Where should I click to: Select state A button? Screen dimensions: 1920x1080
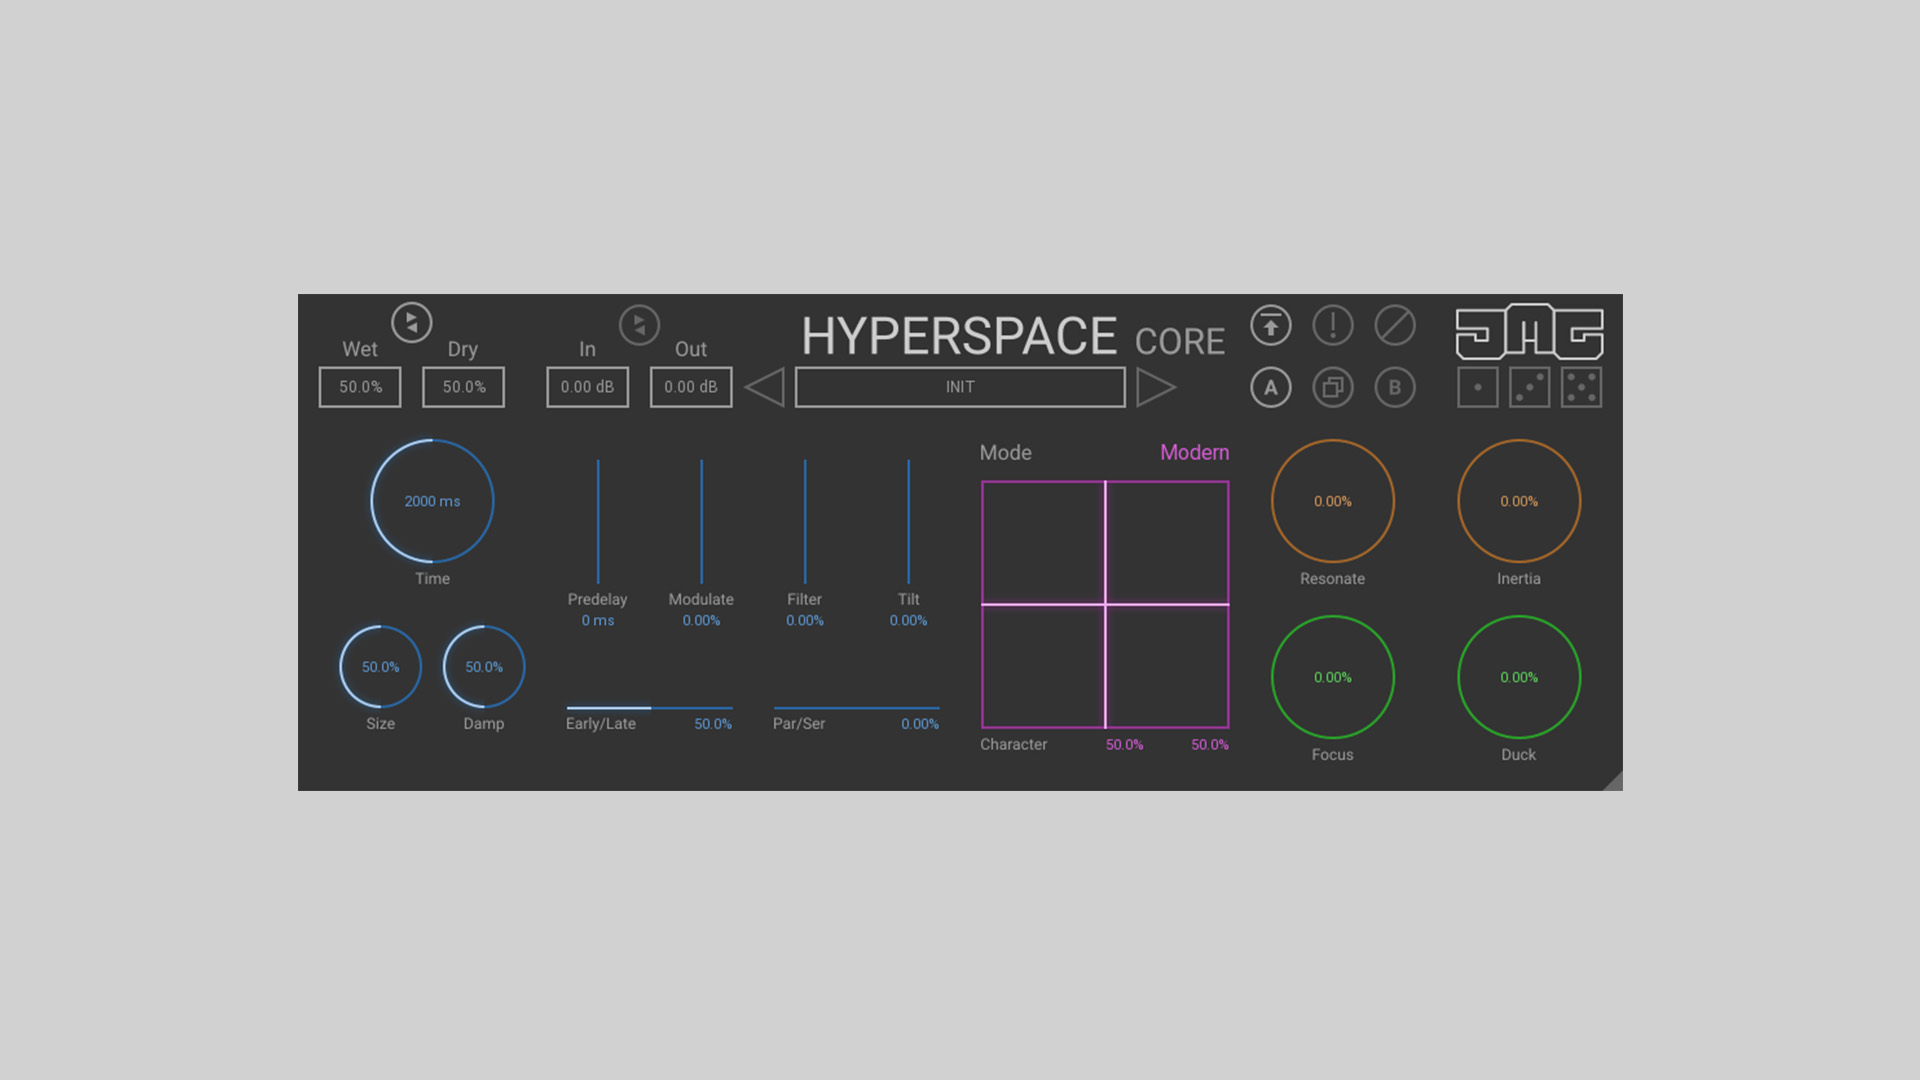click(1271, 387)
